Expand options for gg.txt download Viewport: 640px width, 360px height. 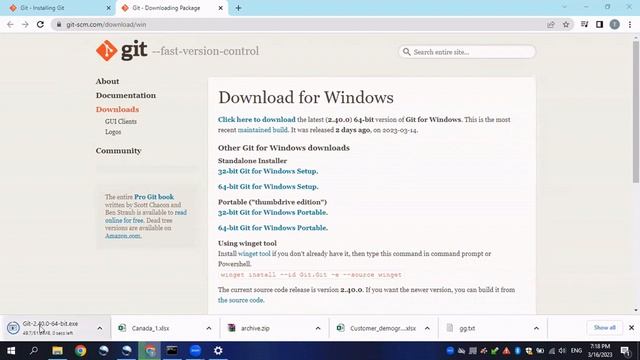(x=536, y=328)
